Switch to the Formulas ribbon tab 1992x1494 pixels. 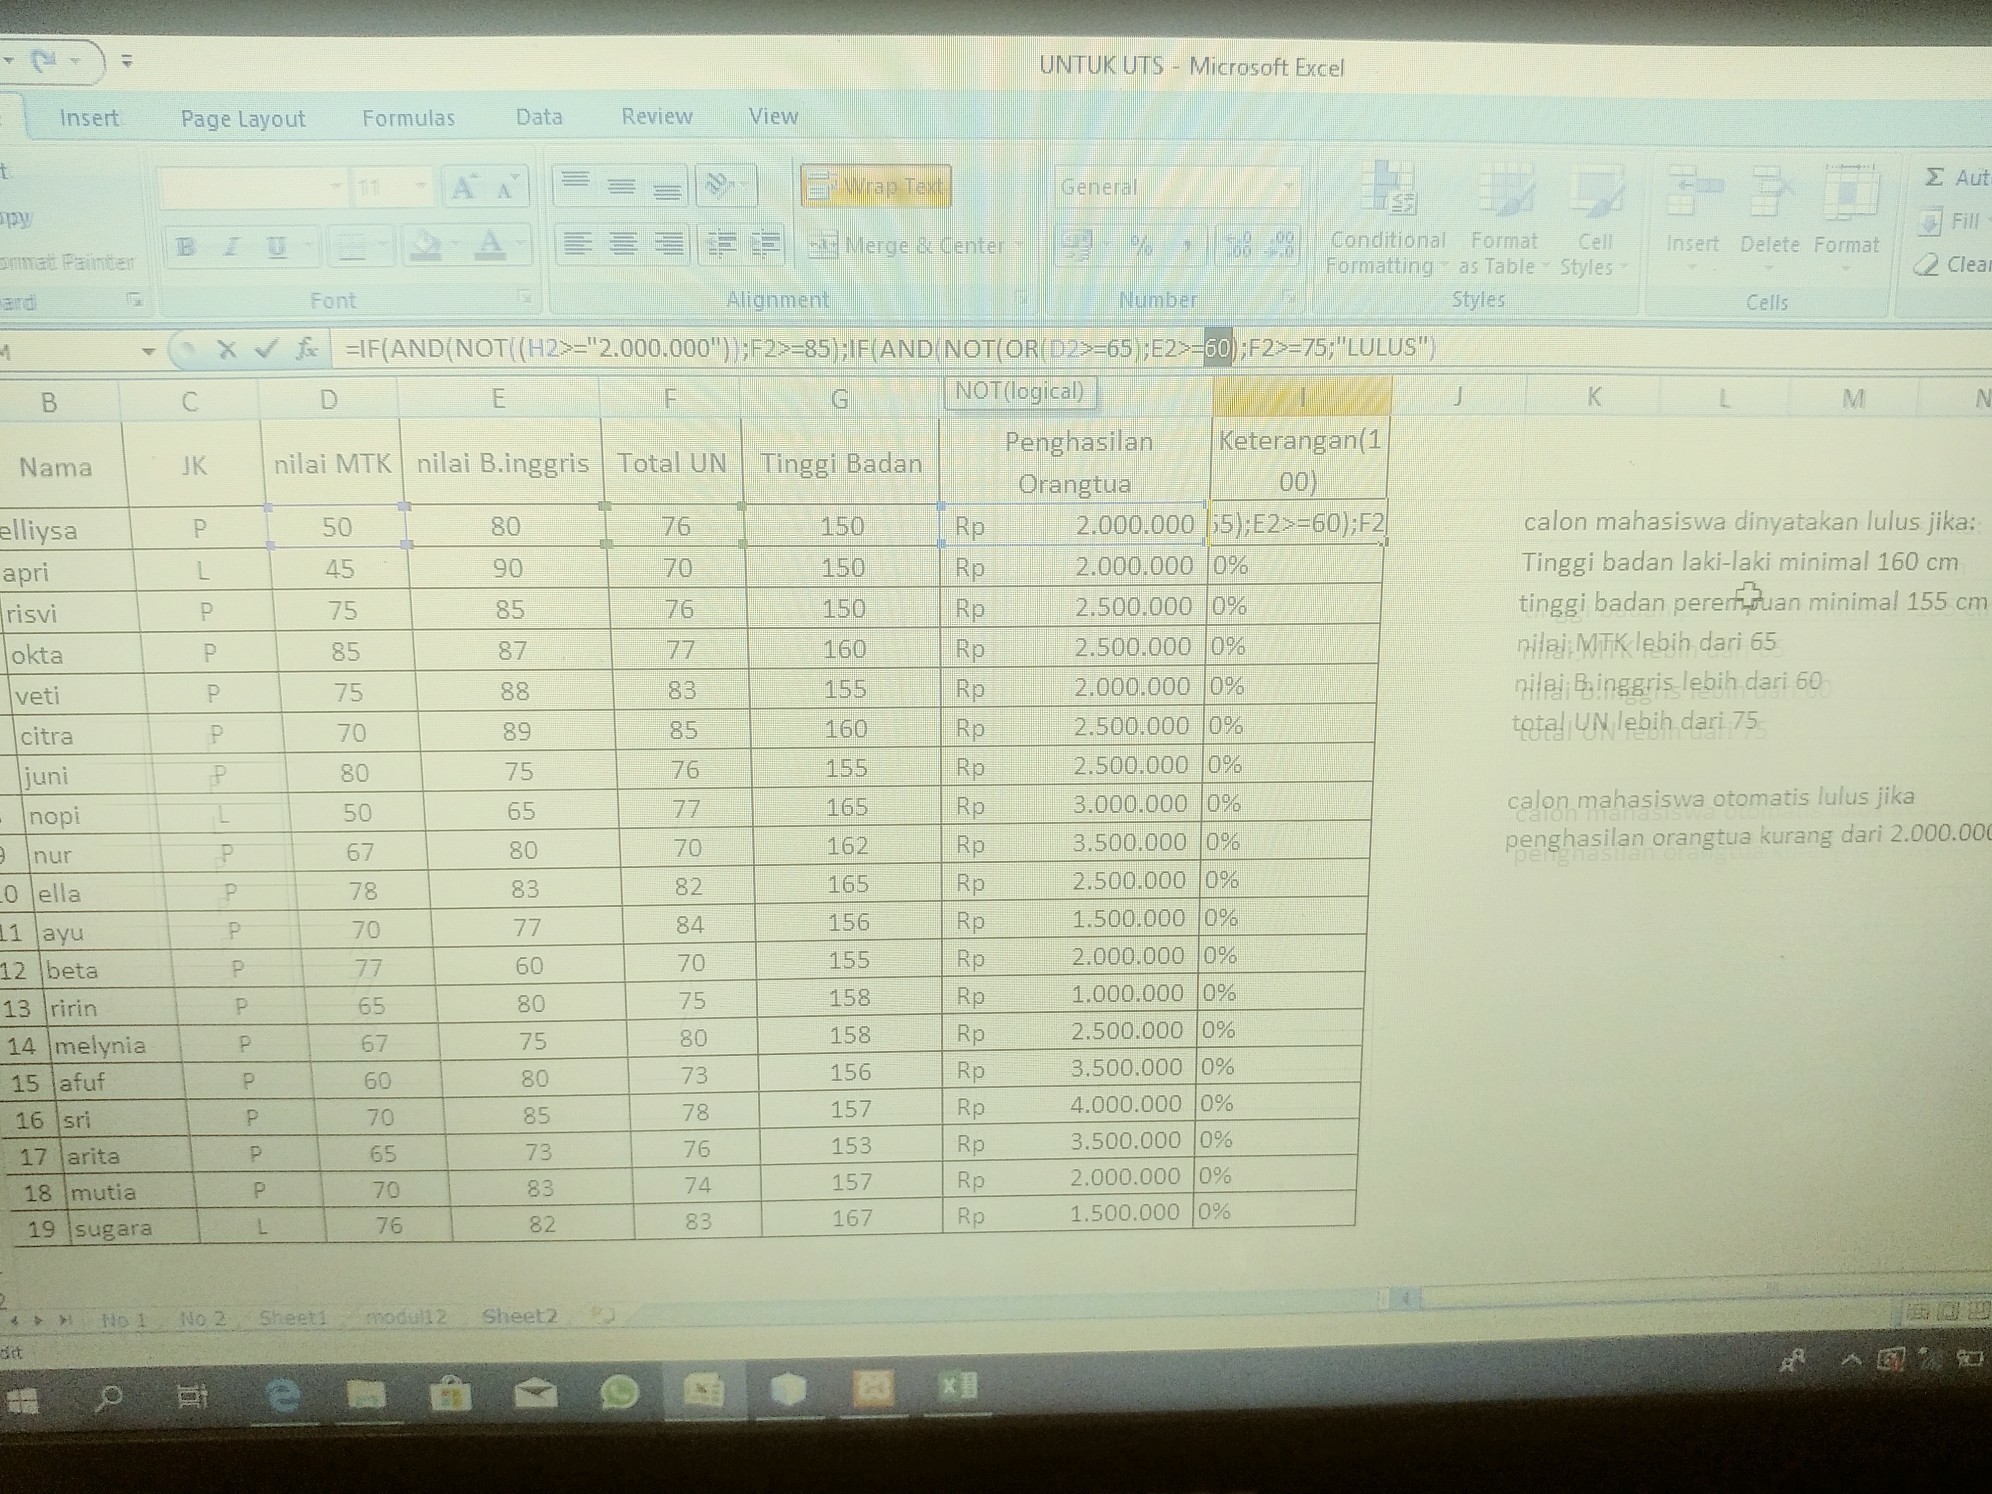click(408, 118)
